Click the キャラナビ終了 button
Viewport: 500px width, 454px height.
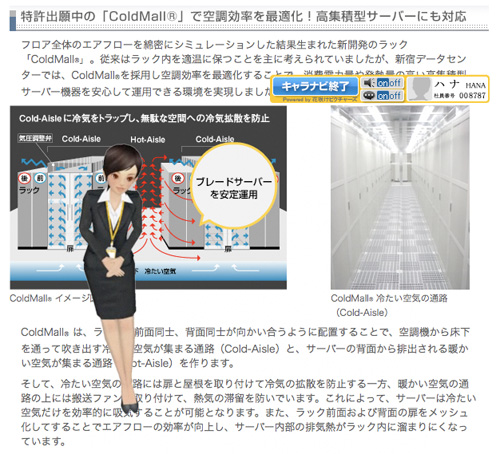click(x=315, y=86)
